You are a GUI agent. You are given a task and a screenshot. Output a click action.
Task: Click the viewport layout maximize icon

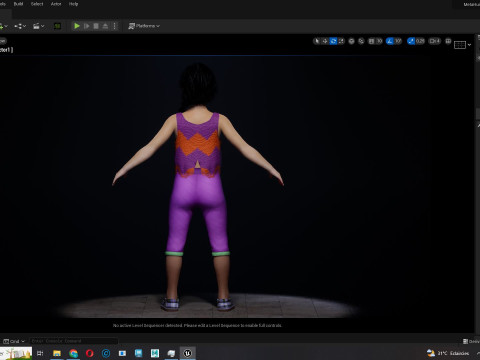(448, 41)
